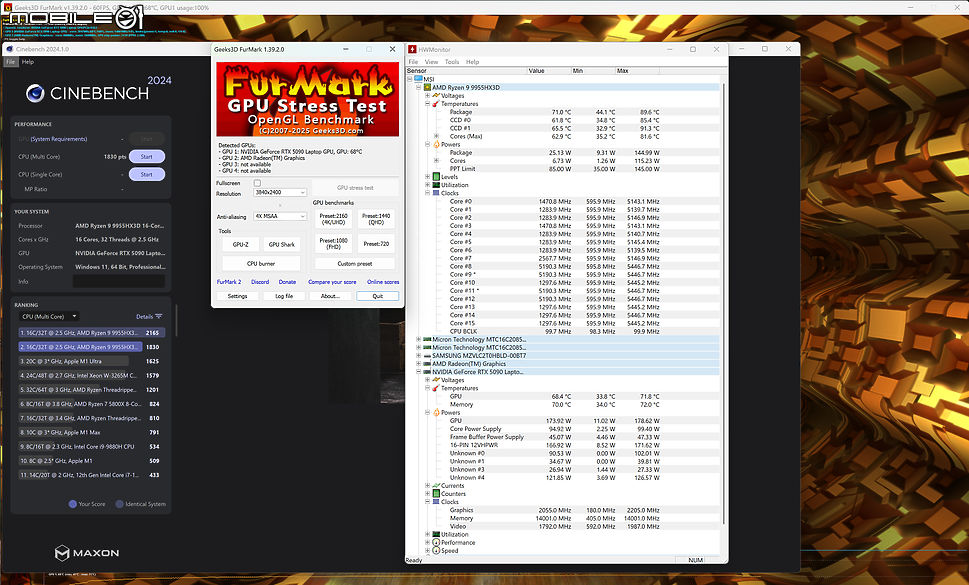The width and height of the screenshot is (969, 585).
Task: Click the Cinebench title bar app icon
Action: tap(9, 49)
